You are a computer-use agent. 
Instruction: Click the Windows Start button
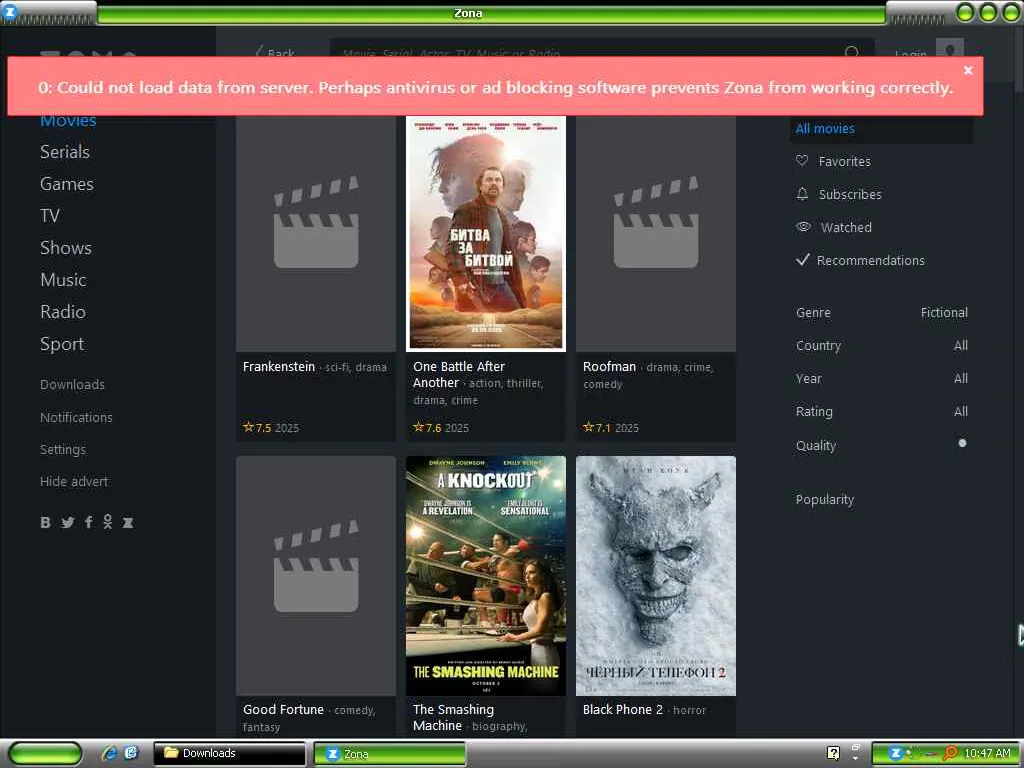[45, 754]
